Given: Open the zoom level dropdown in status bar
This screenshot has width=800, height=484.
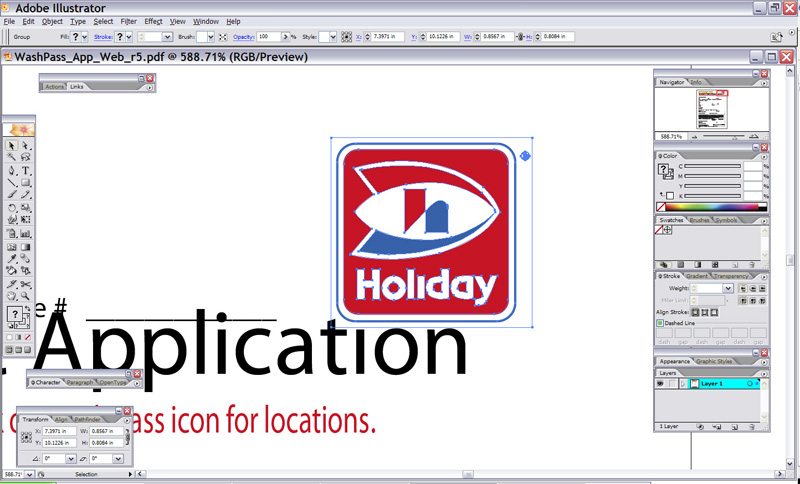Looking at the screenshot, I should [x=30, y=474].
